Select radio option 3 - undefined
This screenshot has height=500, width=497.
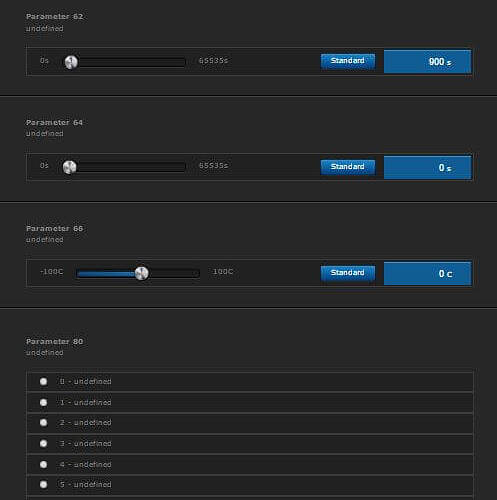click(43, 444)
